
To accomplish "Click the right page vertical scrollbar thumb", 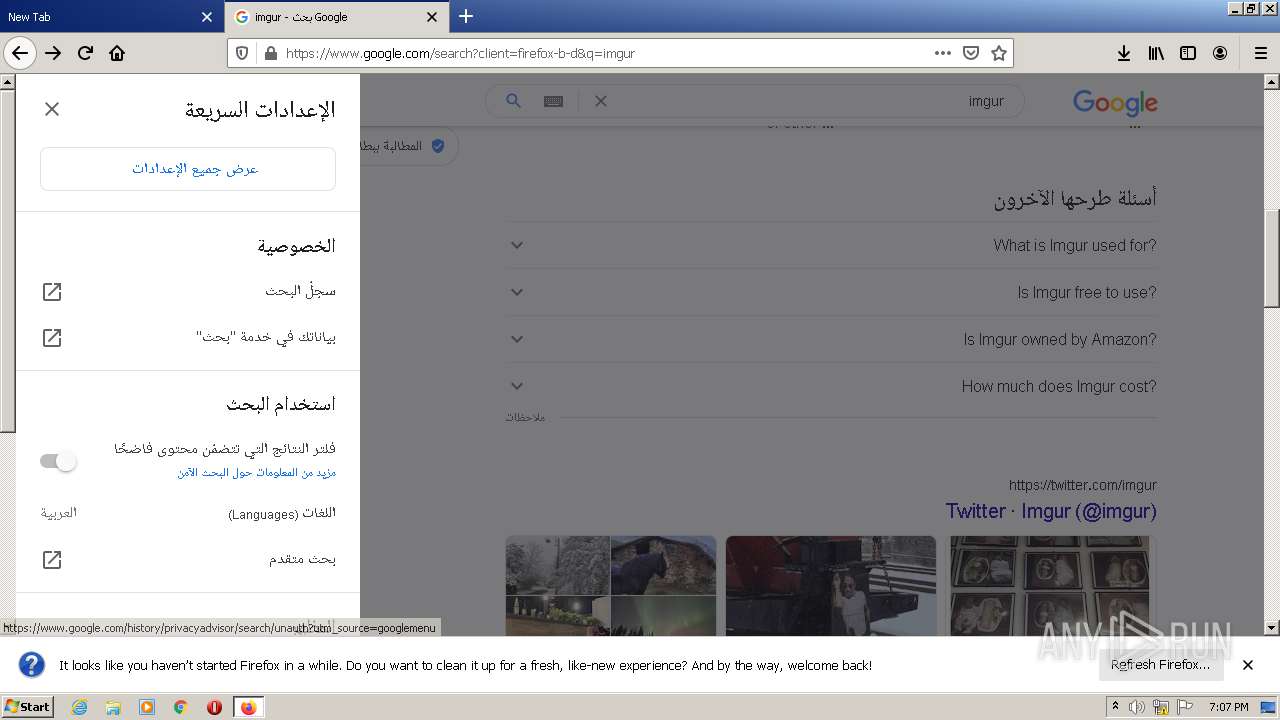I will tap(1272, 258).
